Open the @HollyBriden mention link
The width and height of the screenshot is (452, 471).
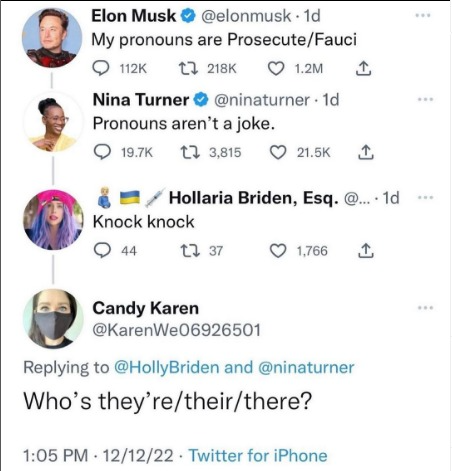click(x=167, y=368)
